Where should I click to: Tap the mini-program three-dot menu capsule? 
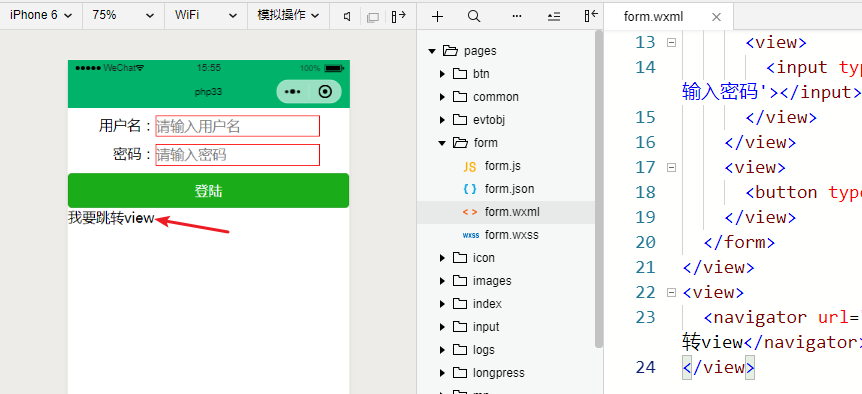point(292,92)
